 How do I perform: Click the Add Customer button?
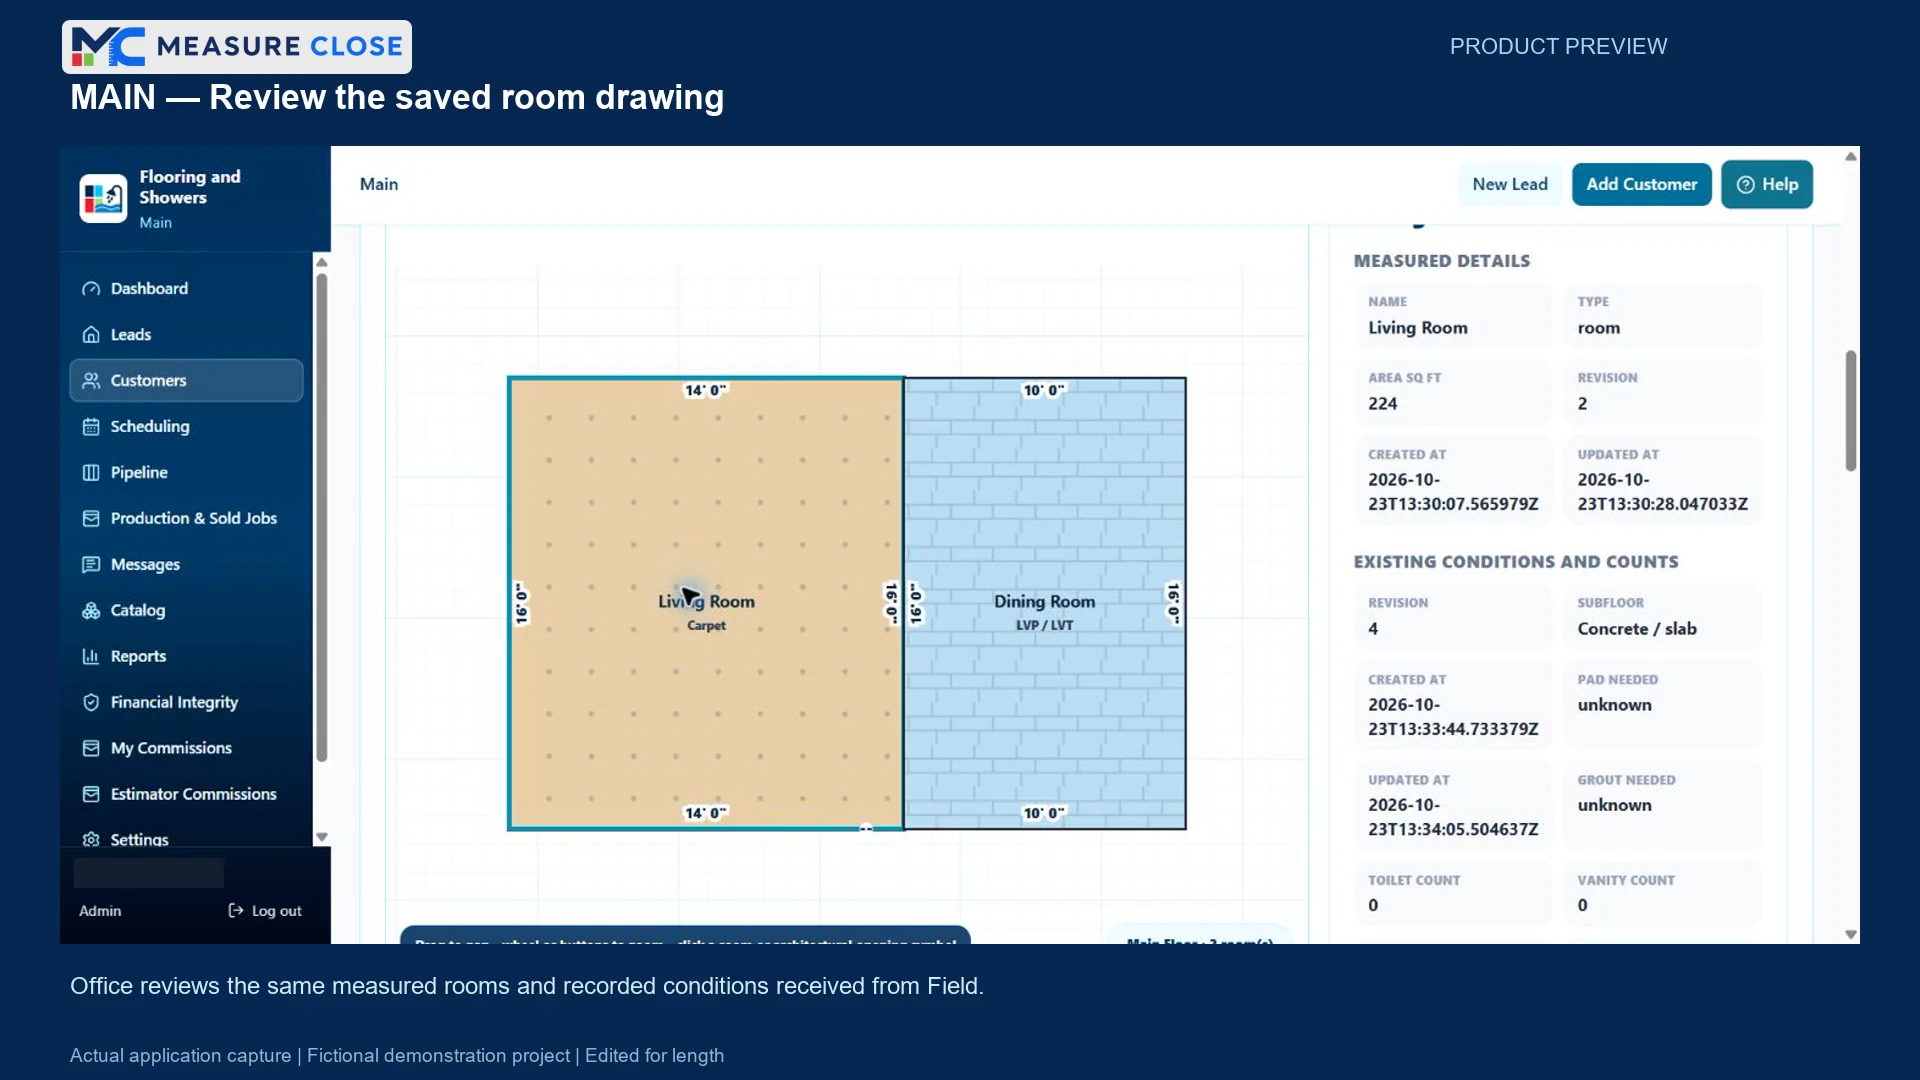(1642, 185)
